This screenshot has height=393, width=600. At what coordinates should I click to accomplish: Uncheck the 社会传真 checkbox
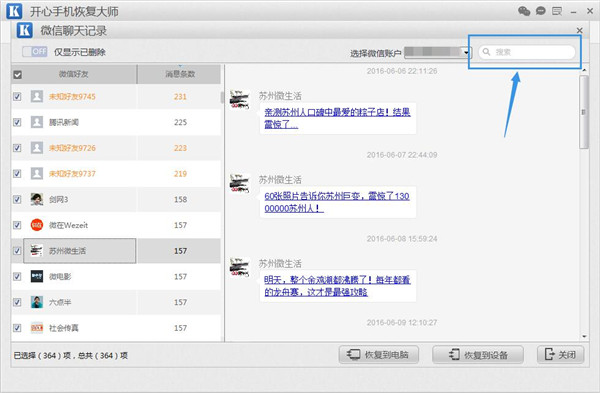tap(17, 328)
